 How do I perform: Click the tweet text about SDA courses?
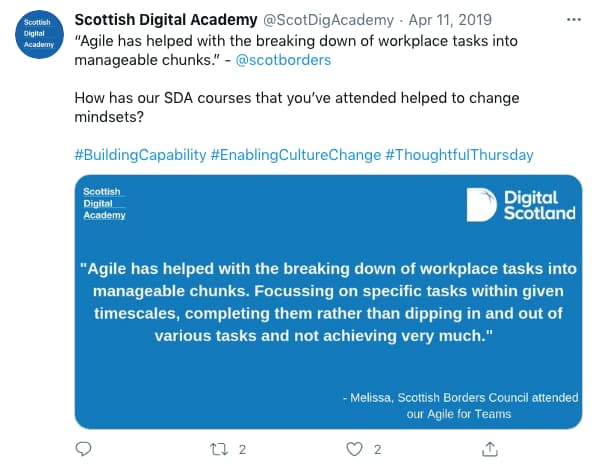pos(297,107)
